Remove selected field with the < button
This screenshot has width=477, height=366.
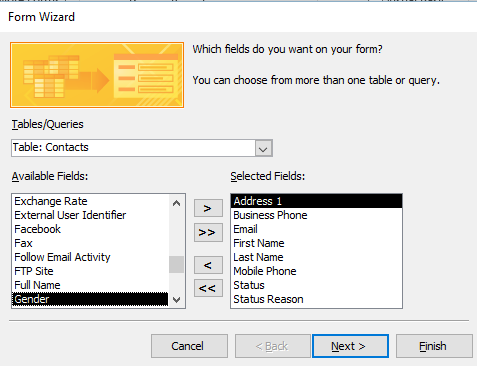tap(208, 265)
